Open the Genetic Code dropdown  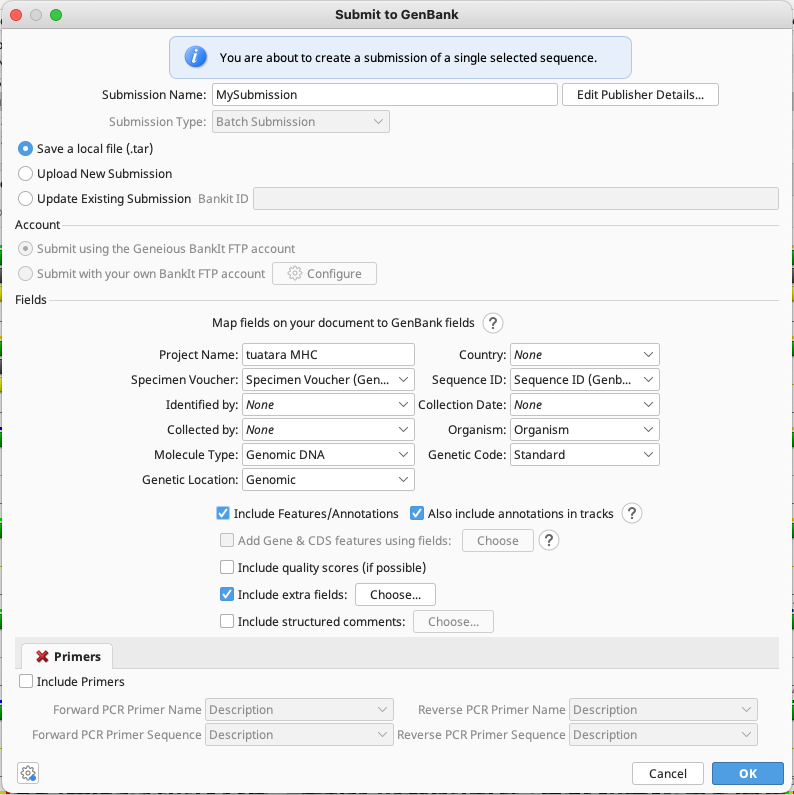584,454
